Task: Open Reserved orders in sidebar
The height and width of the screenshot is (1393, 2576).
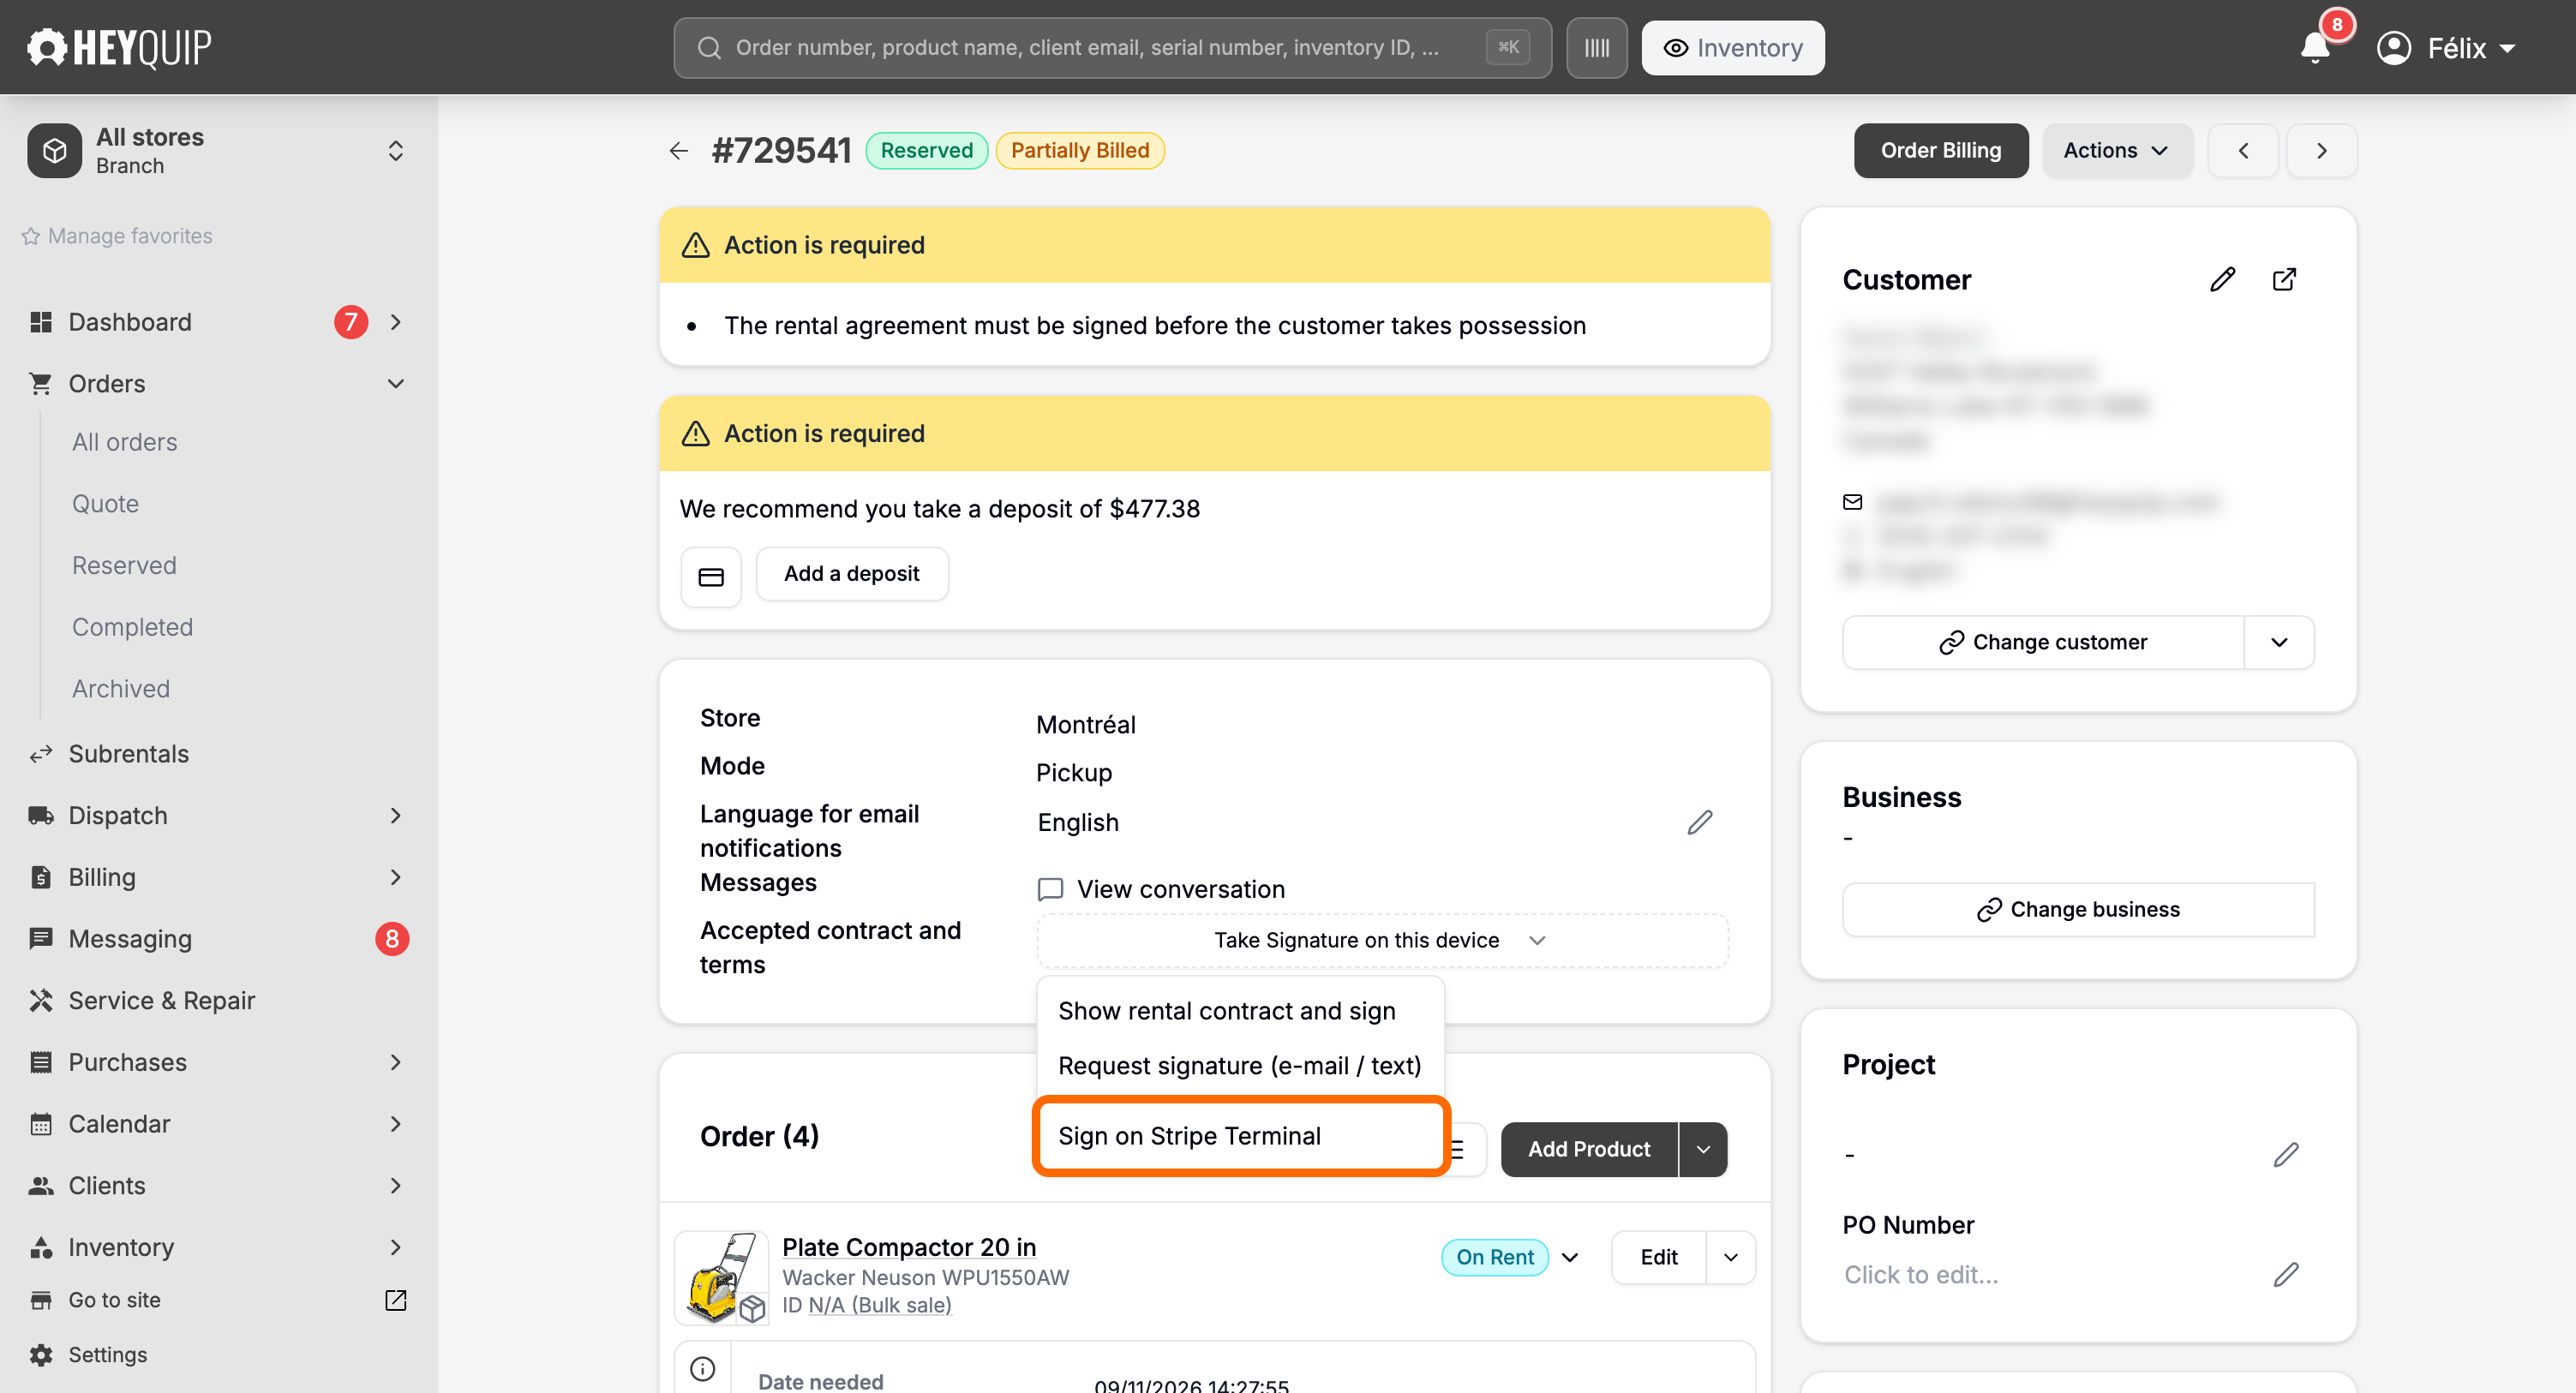Action: click(x=124, y=565)
